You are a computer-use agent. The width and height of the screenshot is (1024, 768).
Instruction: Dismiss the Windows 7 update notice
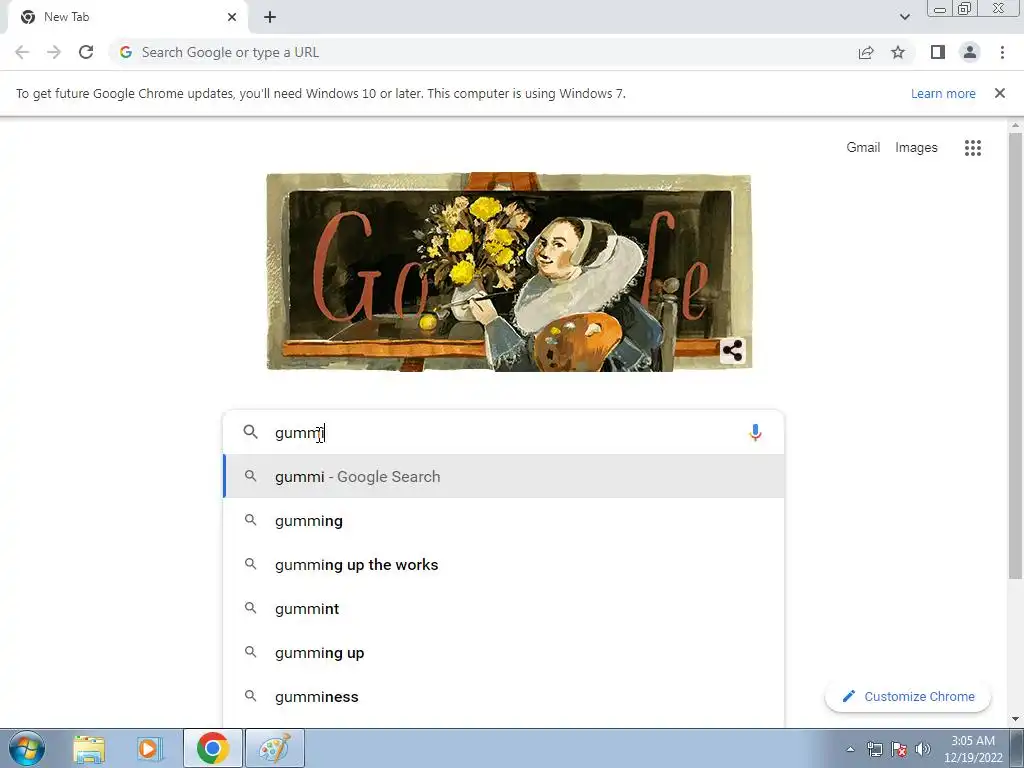tap(1000, 93)
